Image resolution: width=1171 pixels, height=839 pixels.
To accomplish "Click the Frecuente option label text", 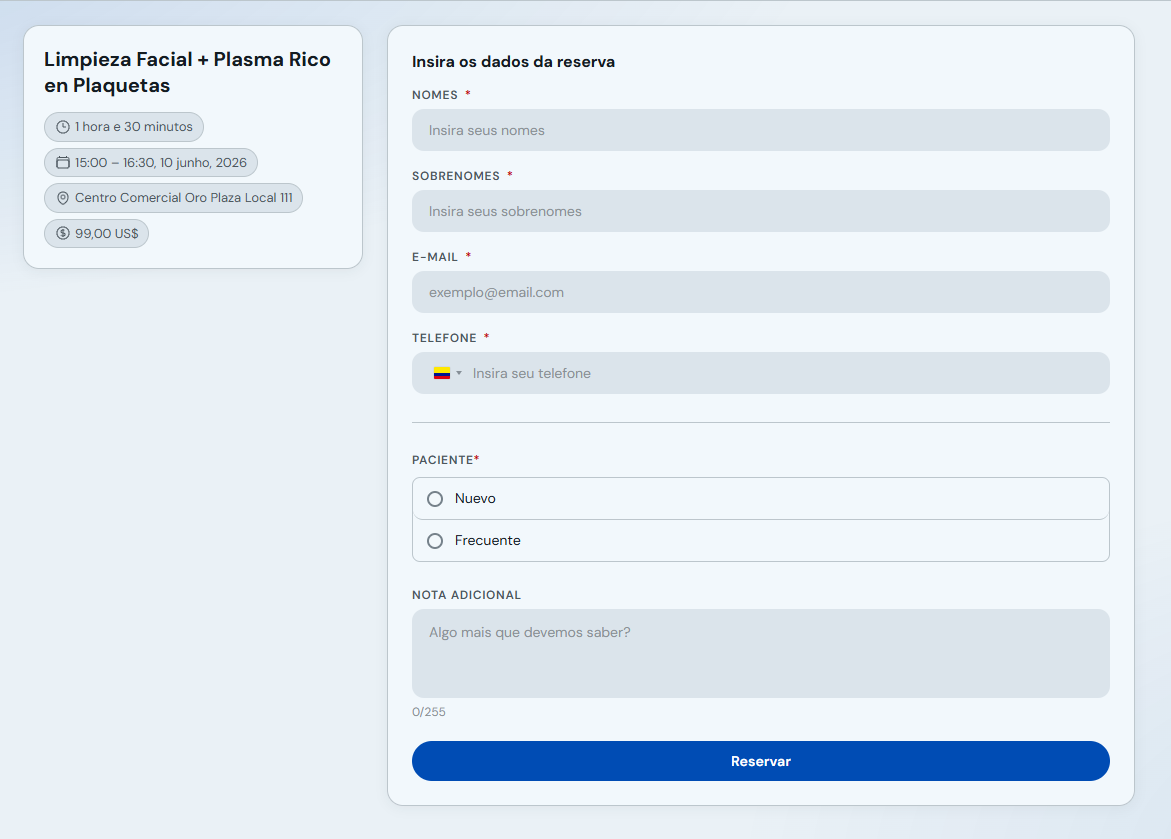I will [488, 541].
